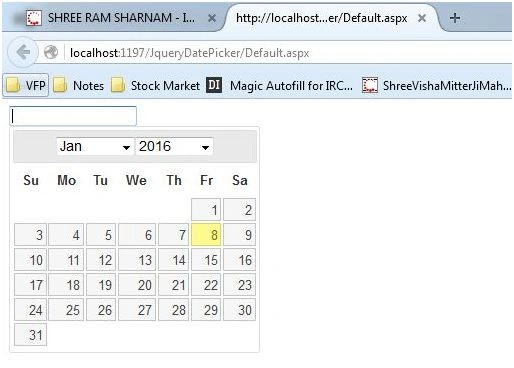Click January 24 date cell
514x368 pixels.
pyautogui.click(x=30, y=310)
